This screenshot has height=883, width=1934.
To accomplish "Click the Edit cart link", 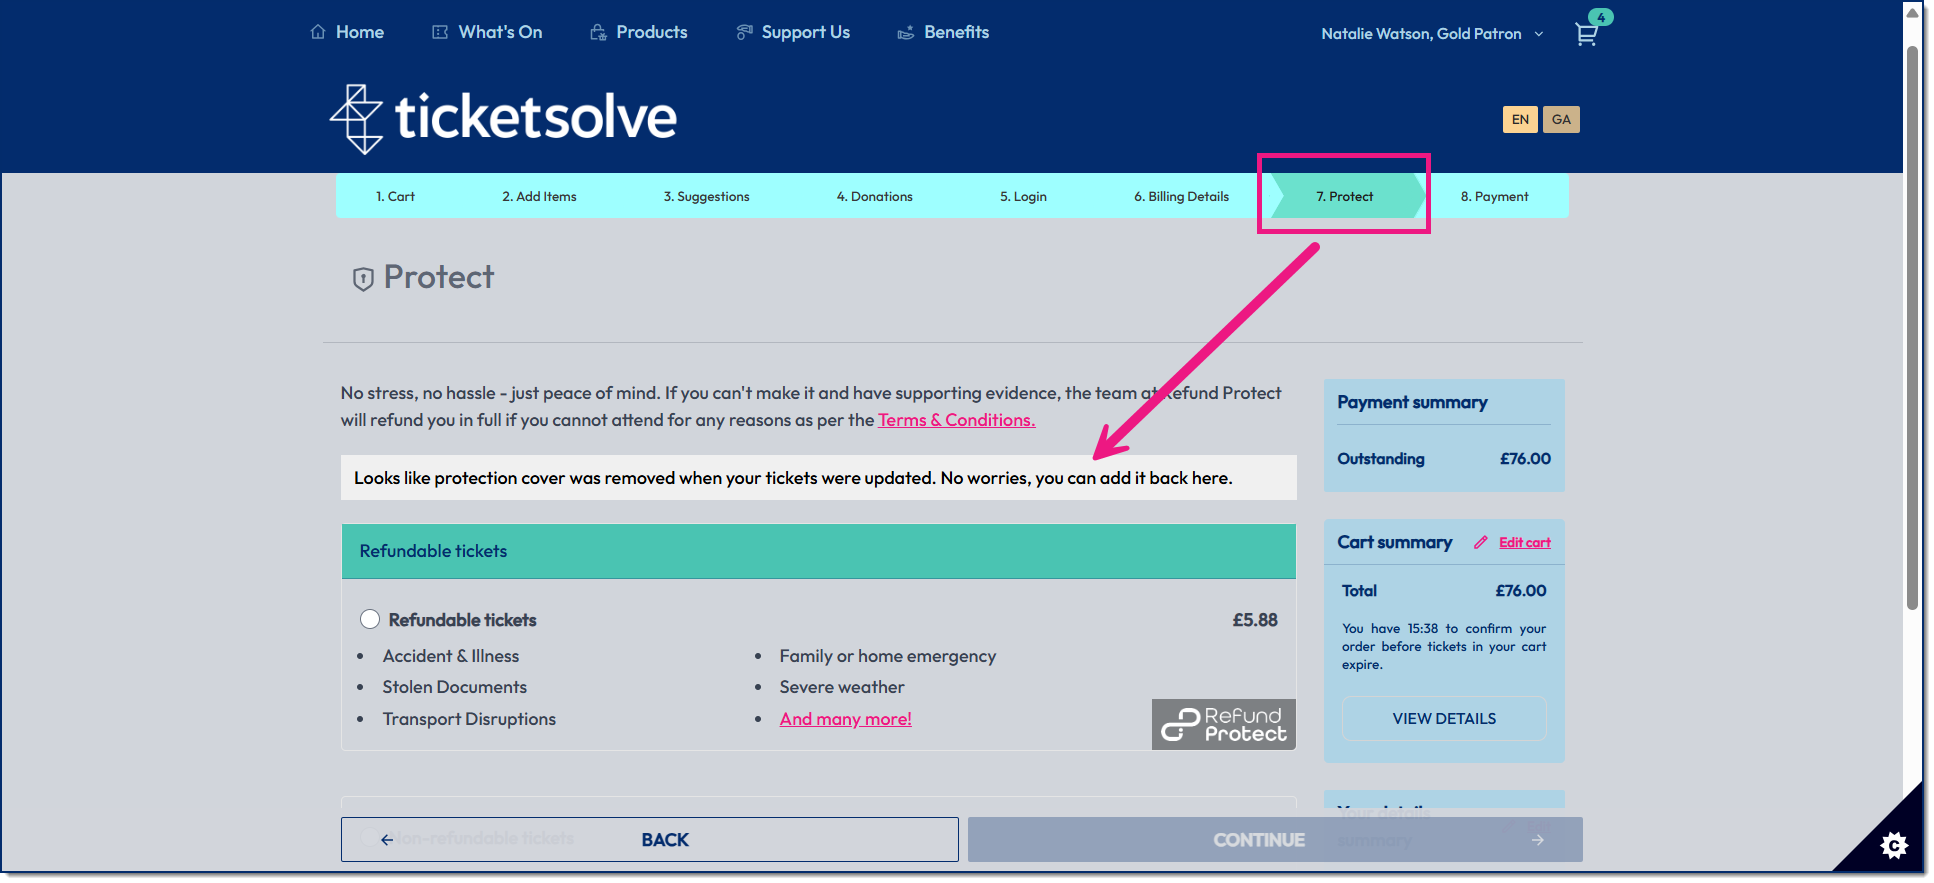I will point(1525,542).
